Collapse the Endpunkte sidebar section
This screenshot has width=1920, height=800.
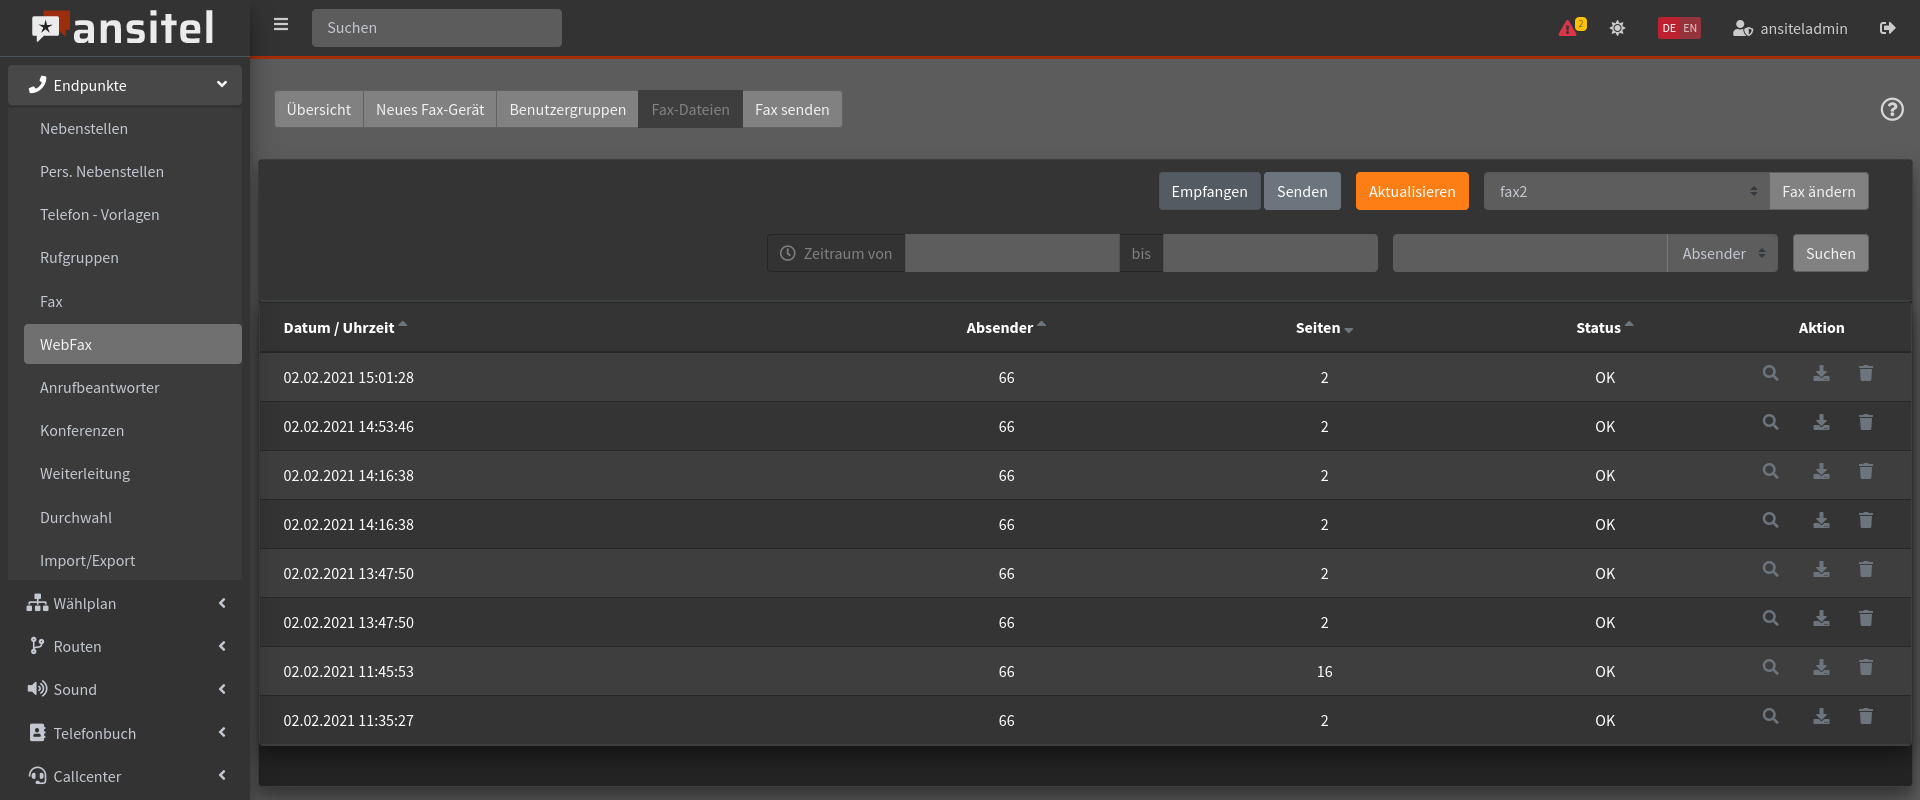click(125, 86)
